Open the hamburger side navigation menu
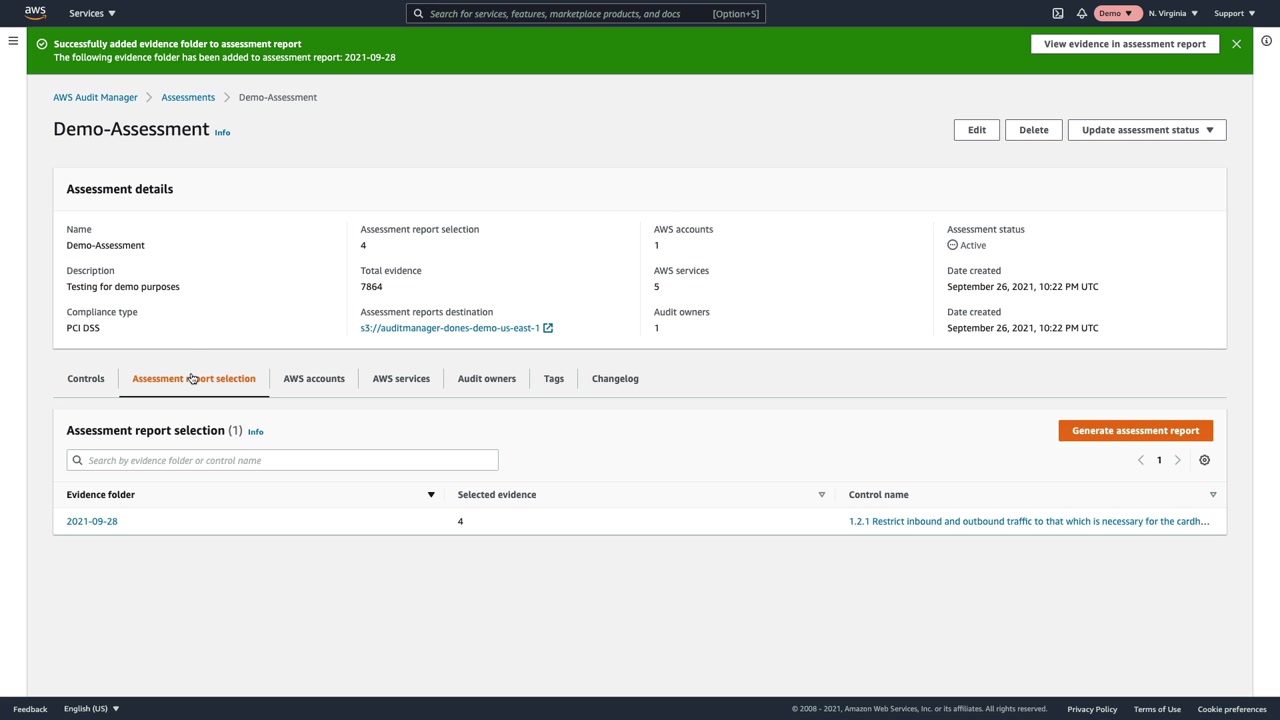This screenshot has width=1280, height=720. pos(13,41)
